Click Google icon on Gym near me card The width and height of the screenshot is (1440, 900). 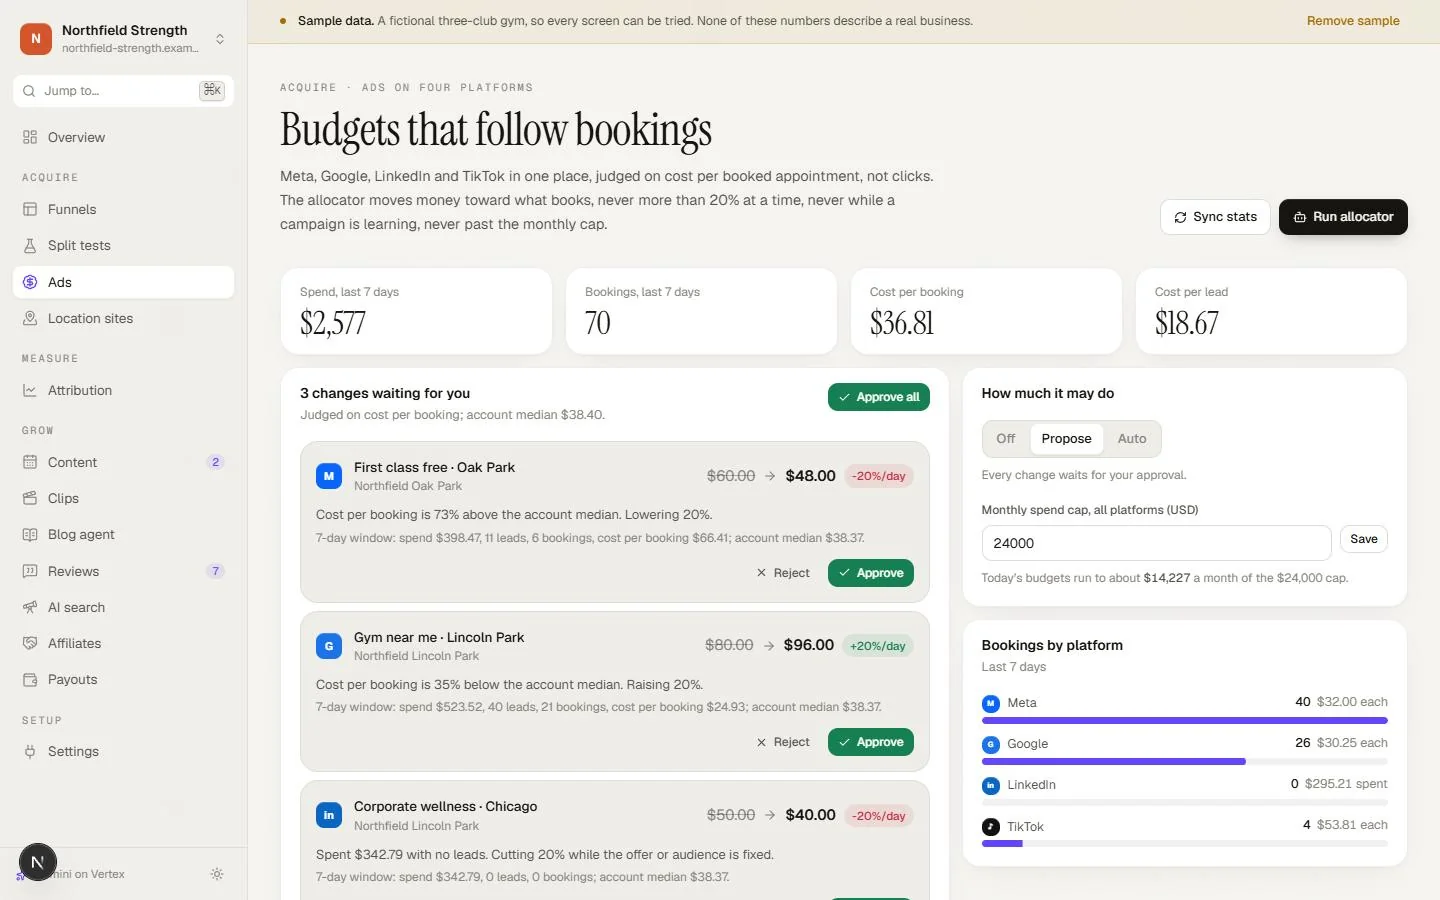tap(329, 646)
